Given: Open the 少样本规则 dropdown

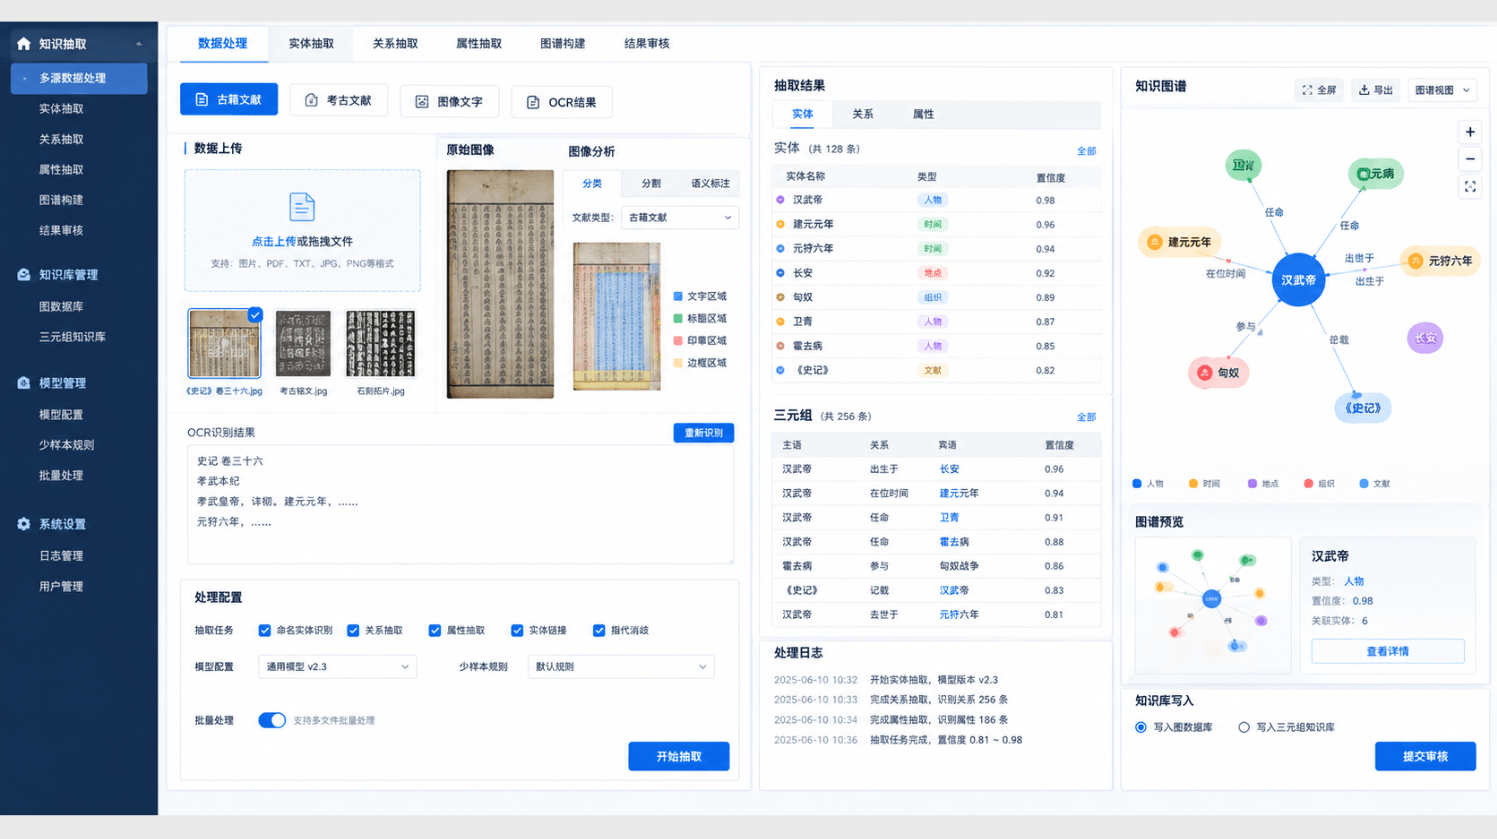Looking at the screenshot, I should point(621,667).
